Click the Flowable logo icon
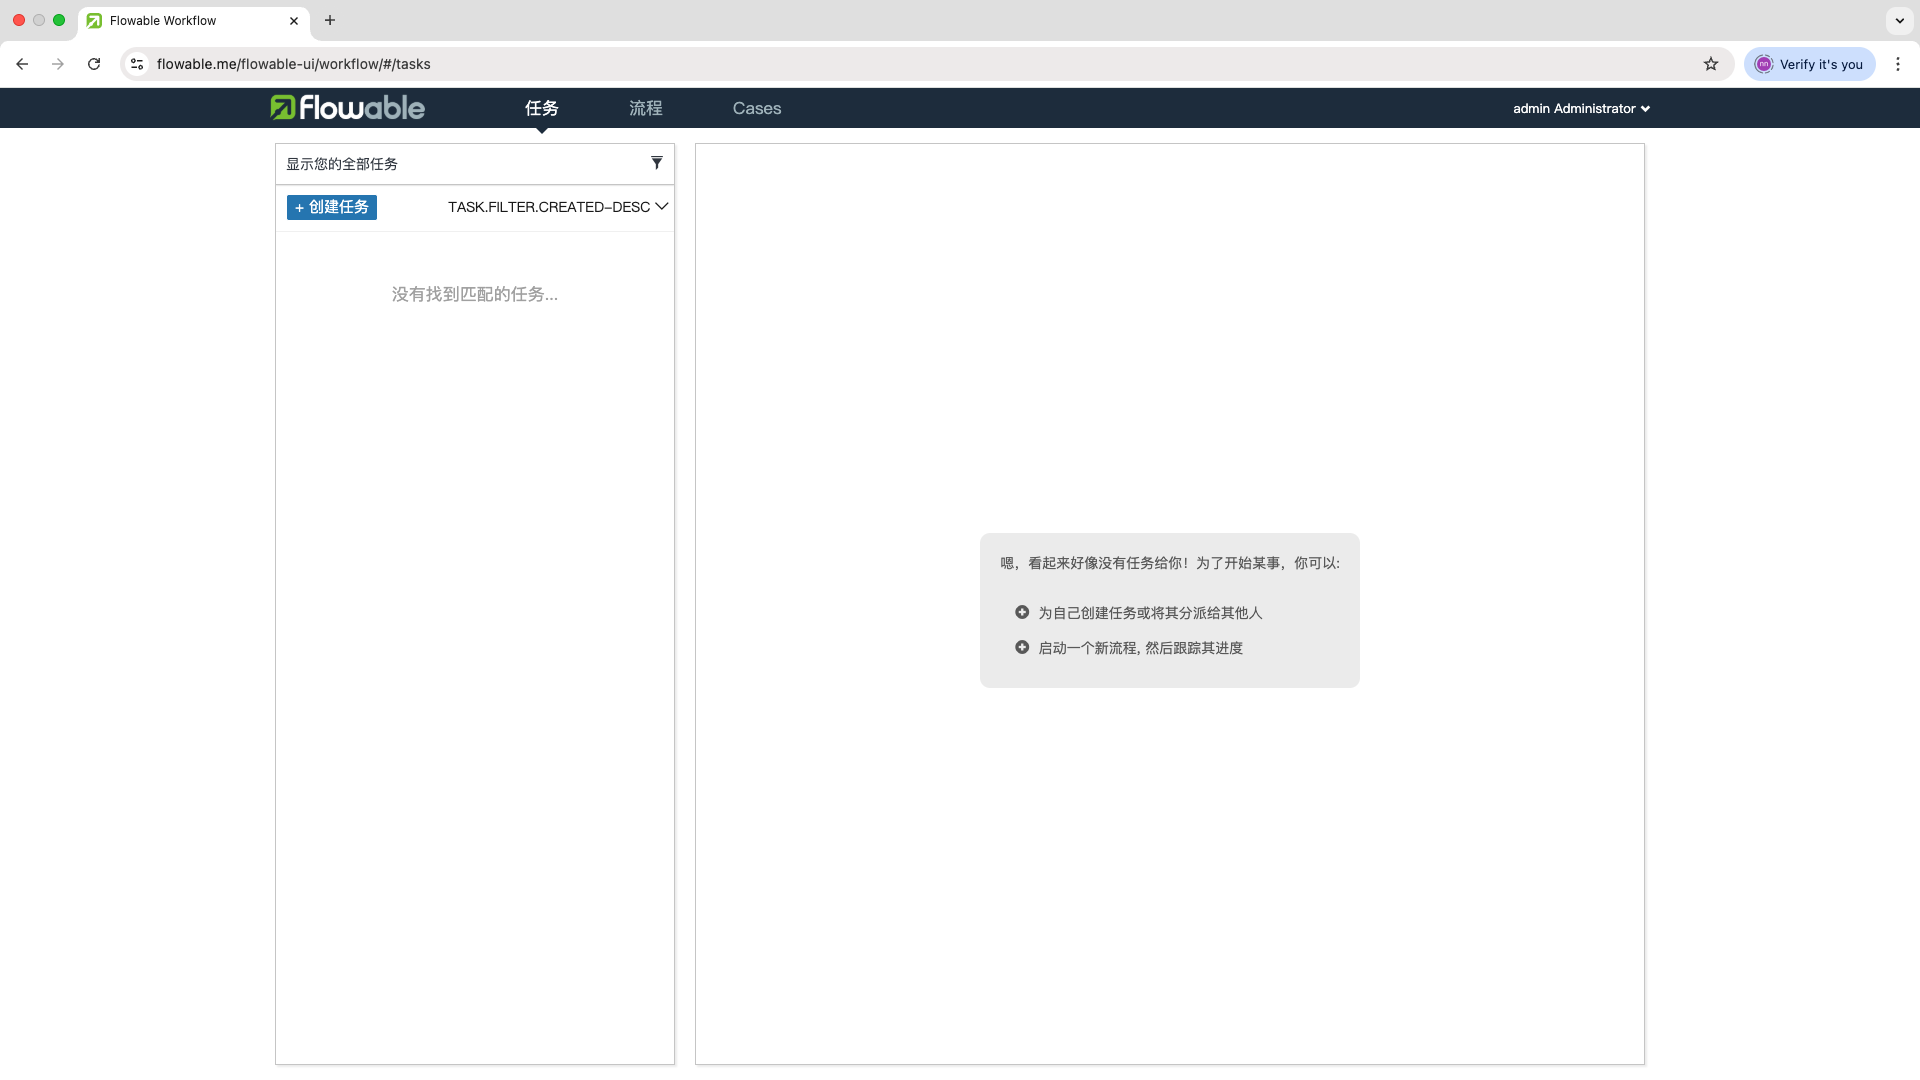This screenshot has width=1920, height=1080. click(x=284, y=108)
